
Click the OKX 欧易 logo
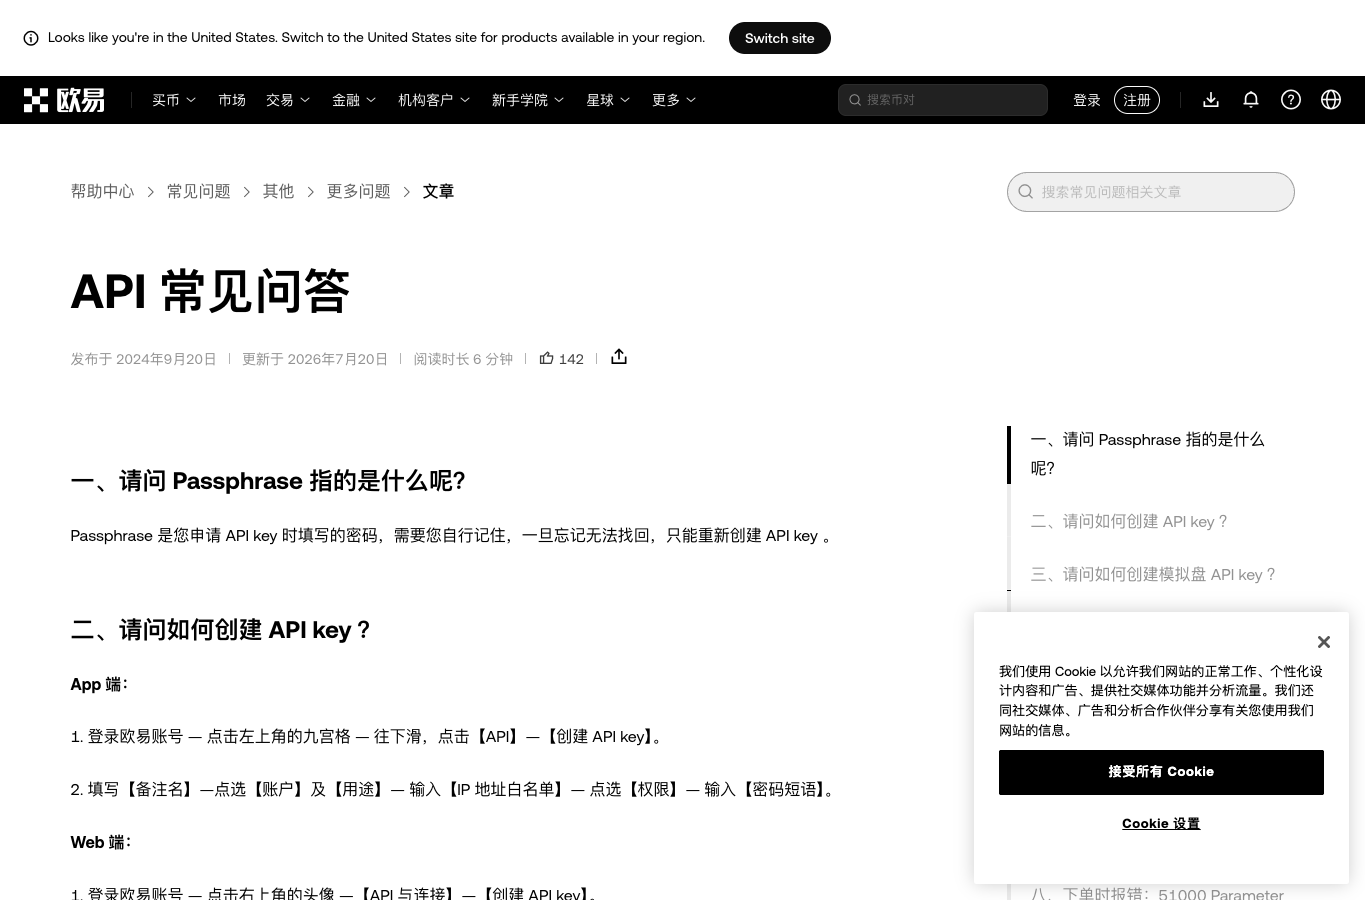tap(64, 100)
